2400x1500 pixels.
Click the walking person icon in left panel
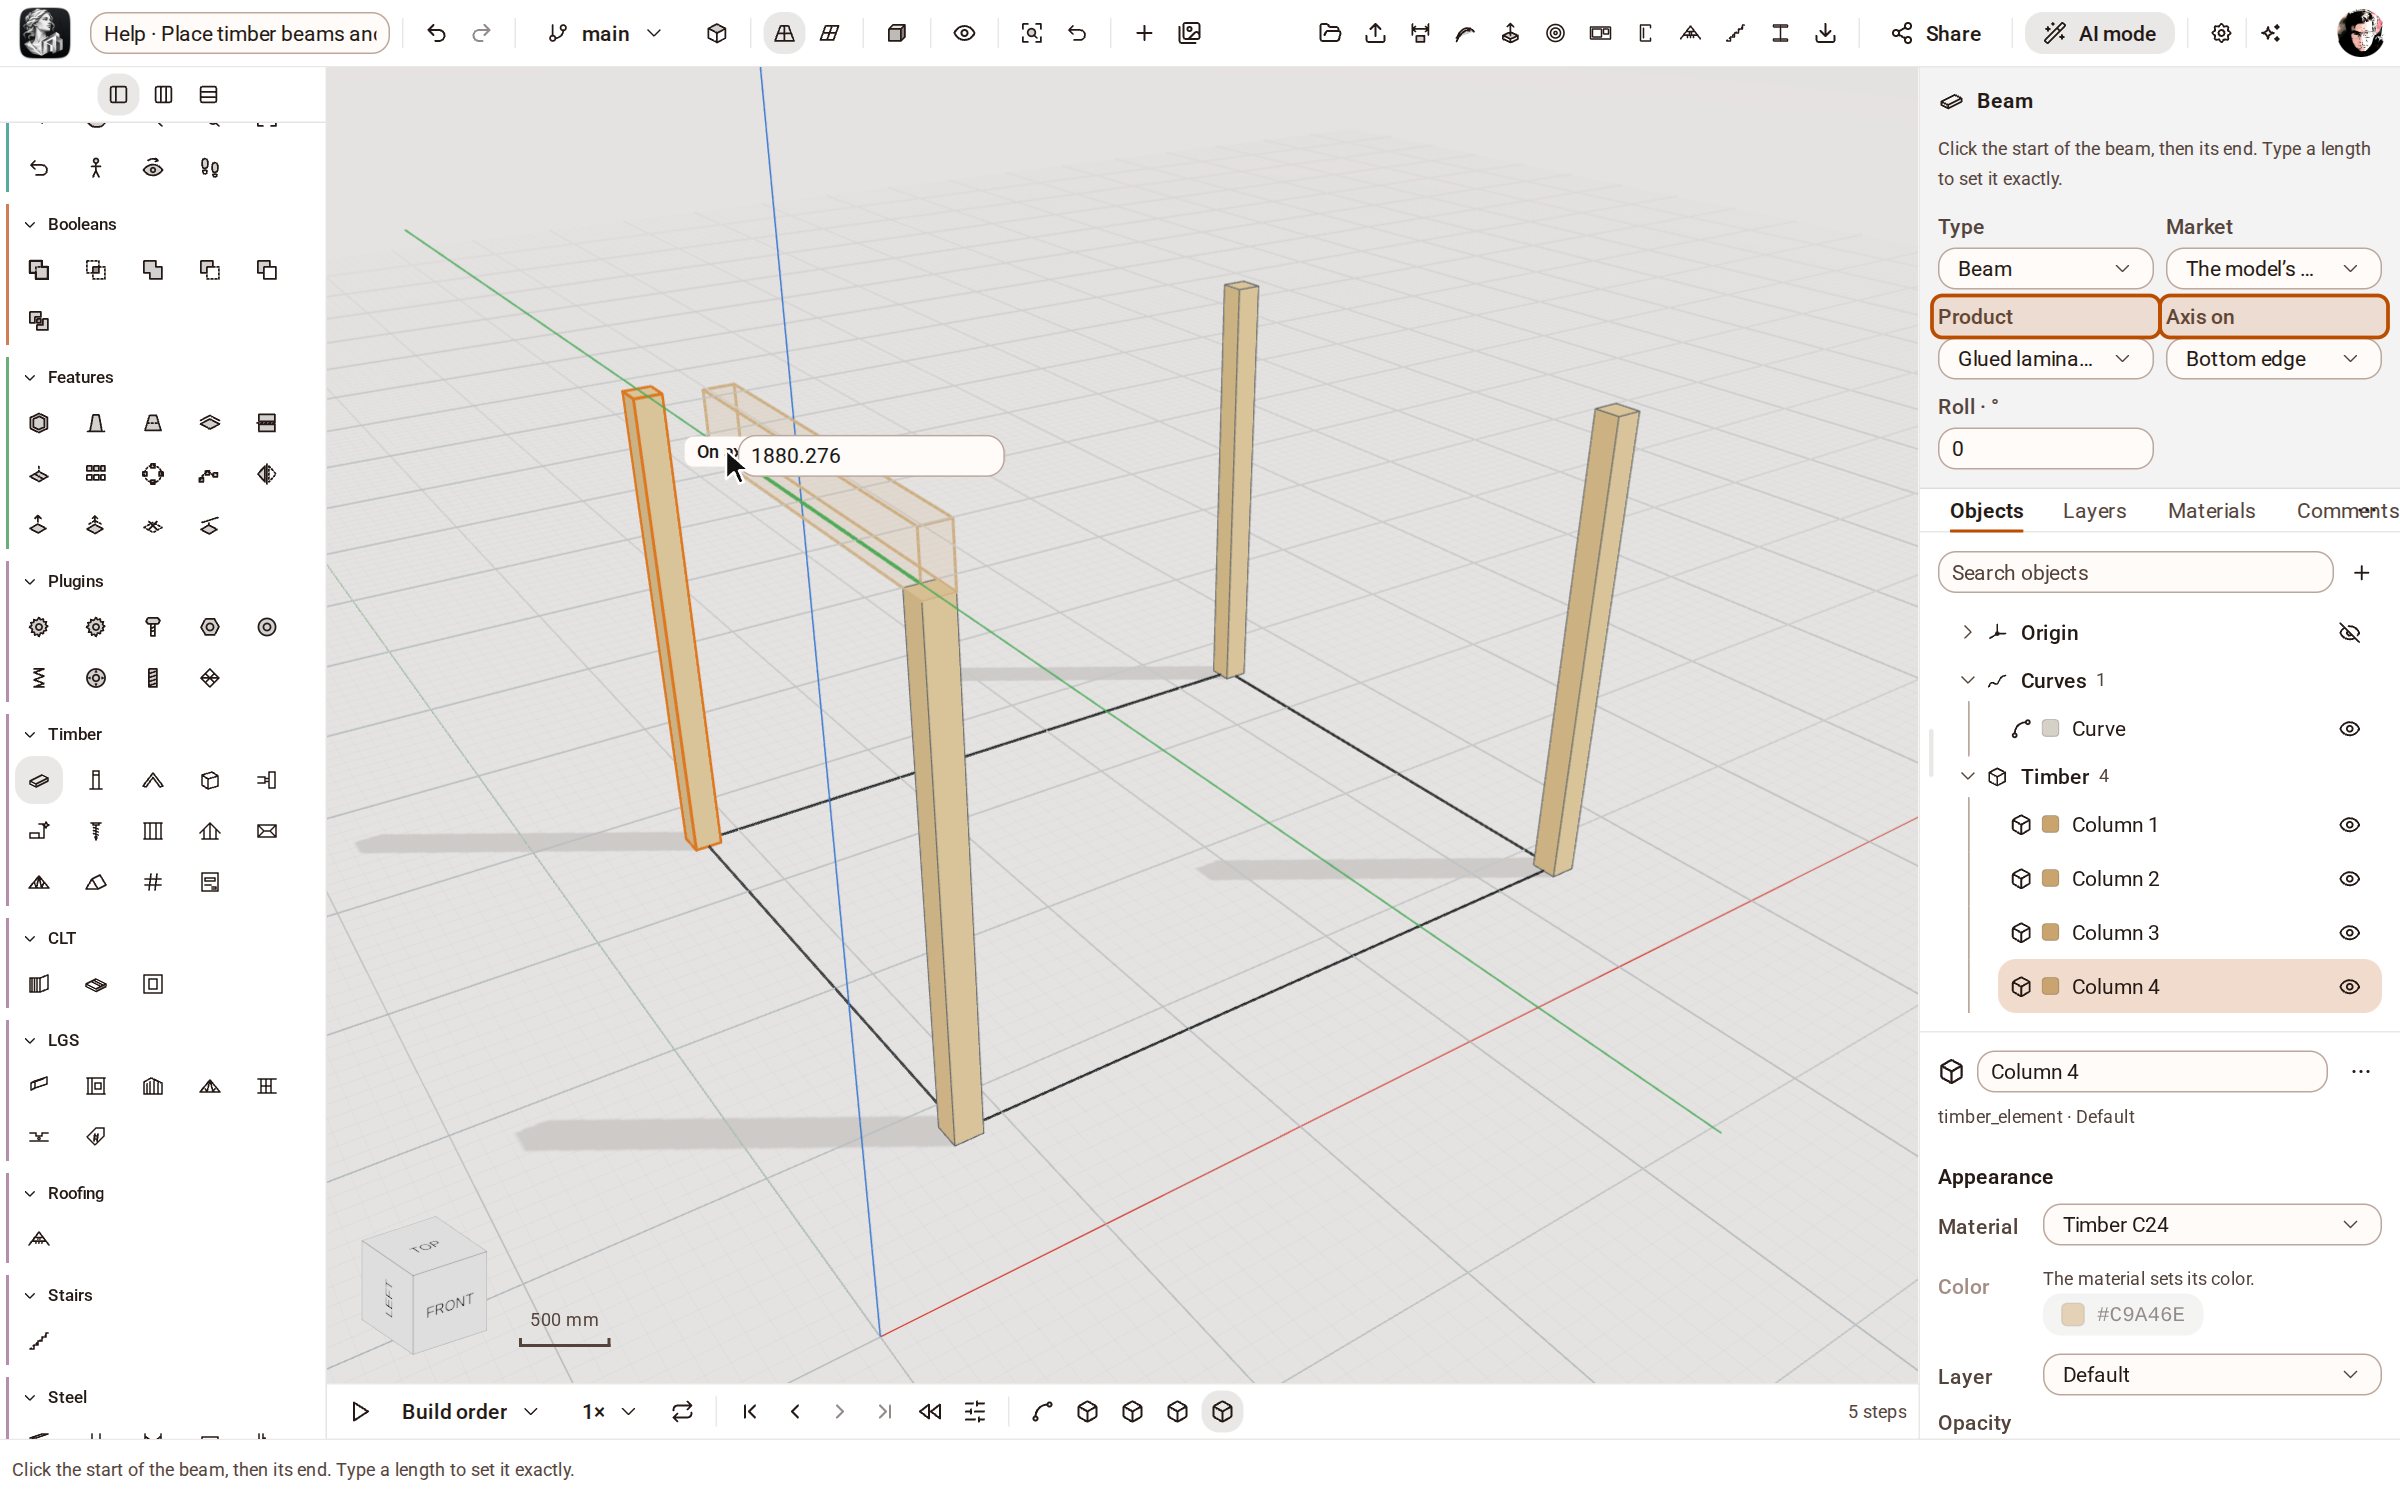point(96,168)
